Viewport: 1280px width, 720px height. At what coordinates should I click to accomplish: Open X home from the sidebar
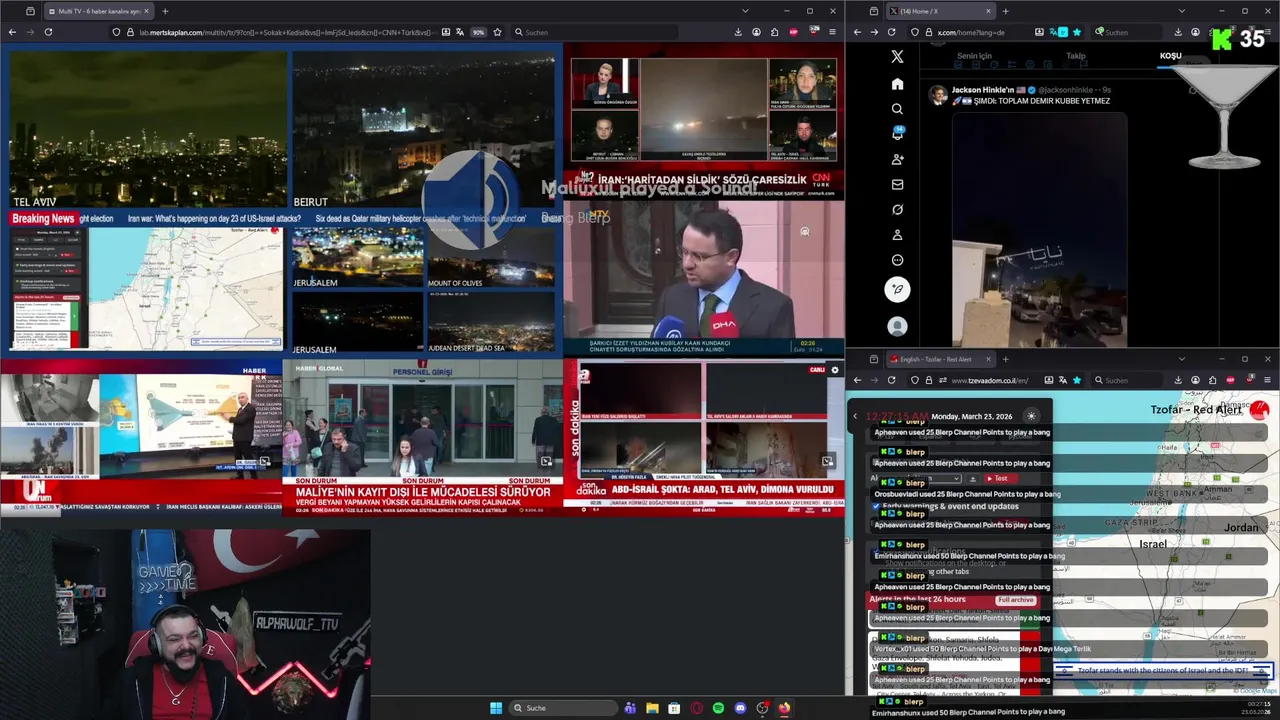(x=897, y=84)
